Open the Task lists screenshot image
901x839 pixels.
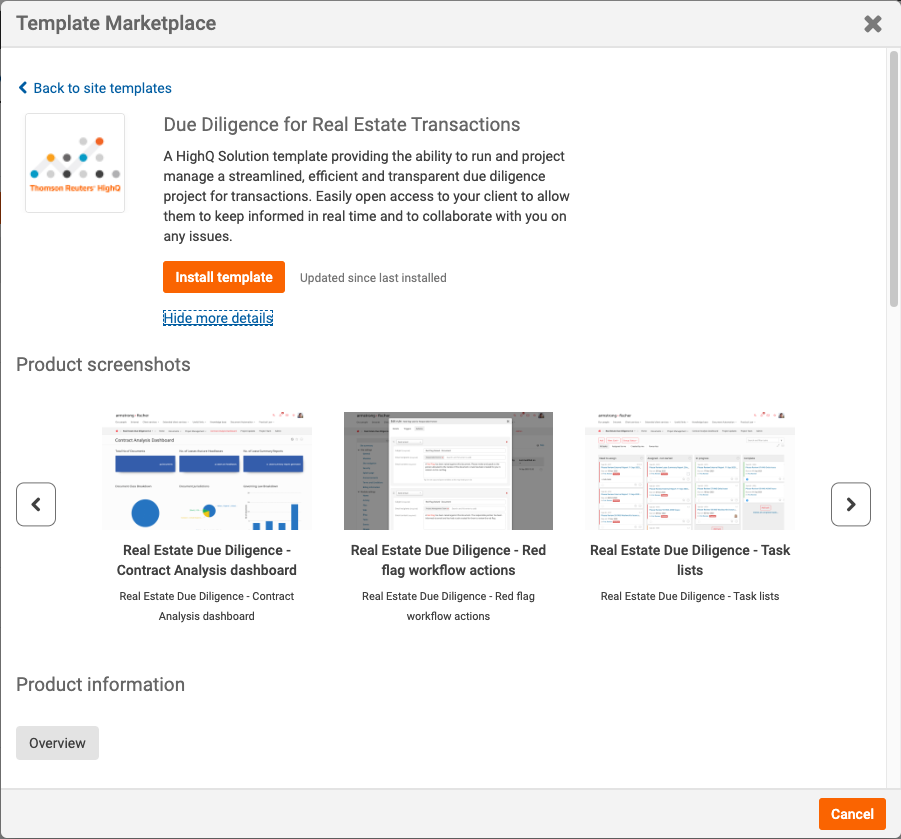[690, 471]
